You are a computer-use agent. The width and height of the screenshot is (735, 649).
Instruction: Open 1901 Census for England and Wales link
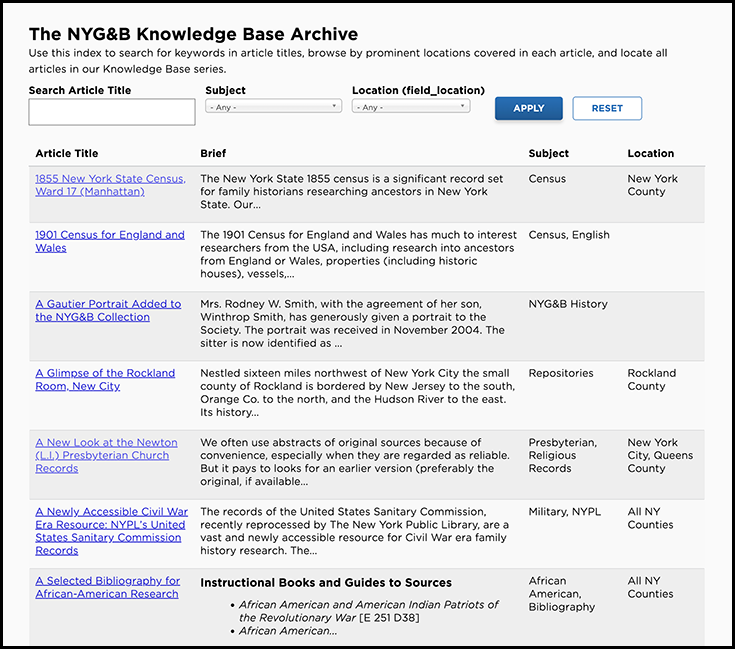click(x=110, y=241)
